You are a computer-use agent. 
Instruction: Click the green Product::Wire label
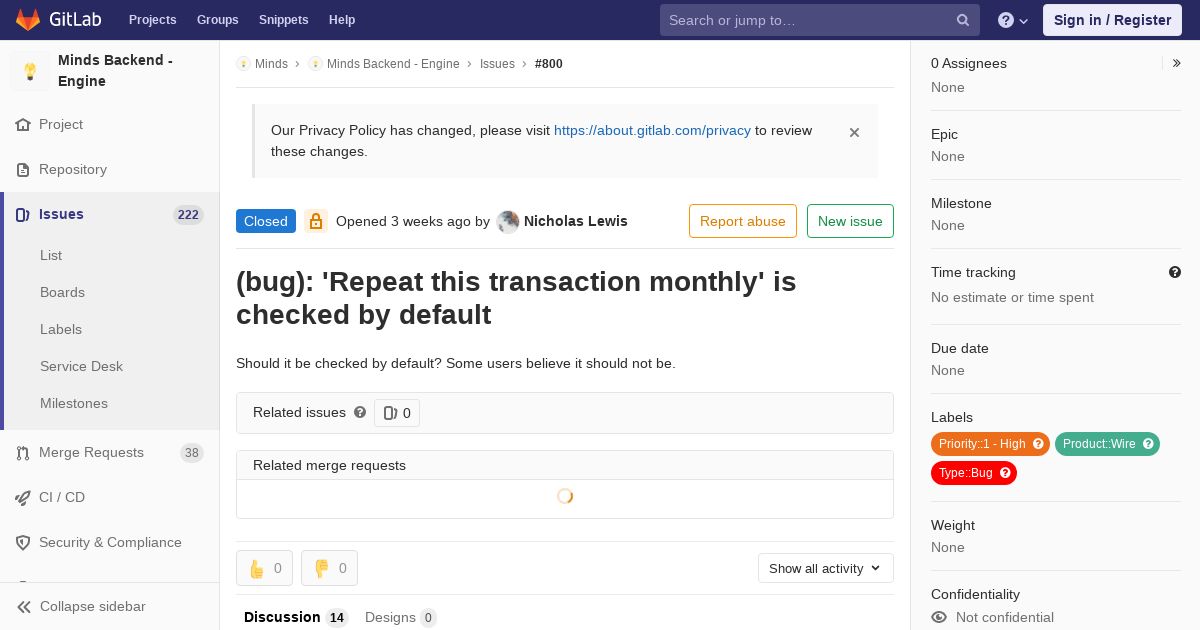pyautogui.click(x=1107, y=444)
